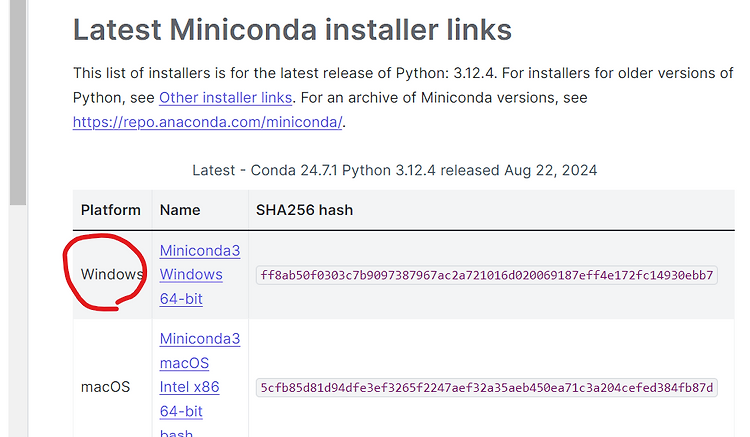Click Python: 3.12.4 in the intro paragraph
The width and height of the screenshot is (750, 437).
tap(446, 73)
